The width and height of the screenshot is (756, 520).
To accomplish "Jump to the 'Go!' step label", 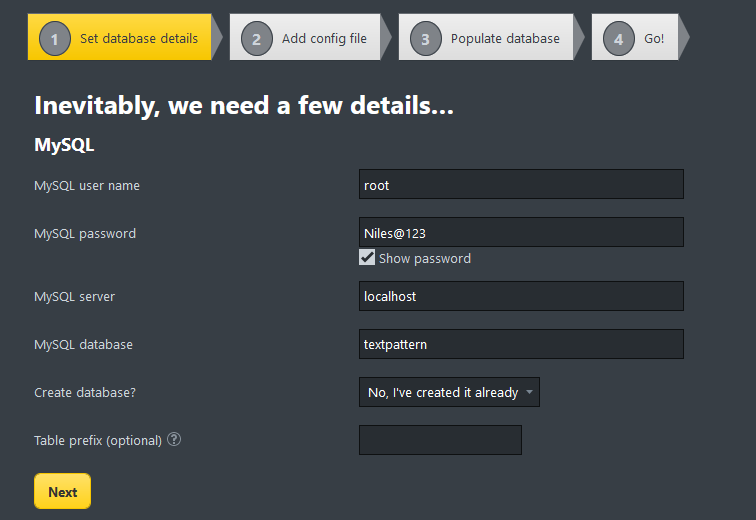I will 654,39.
